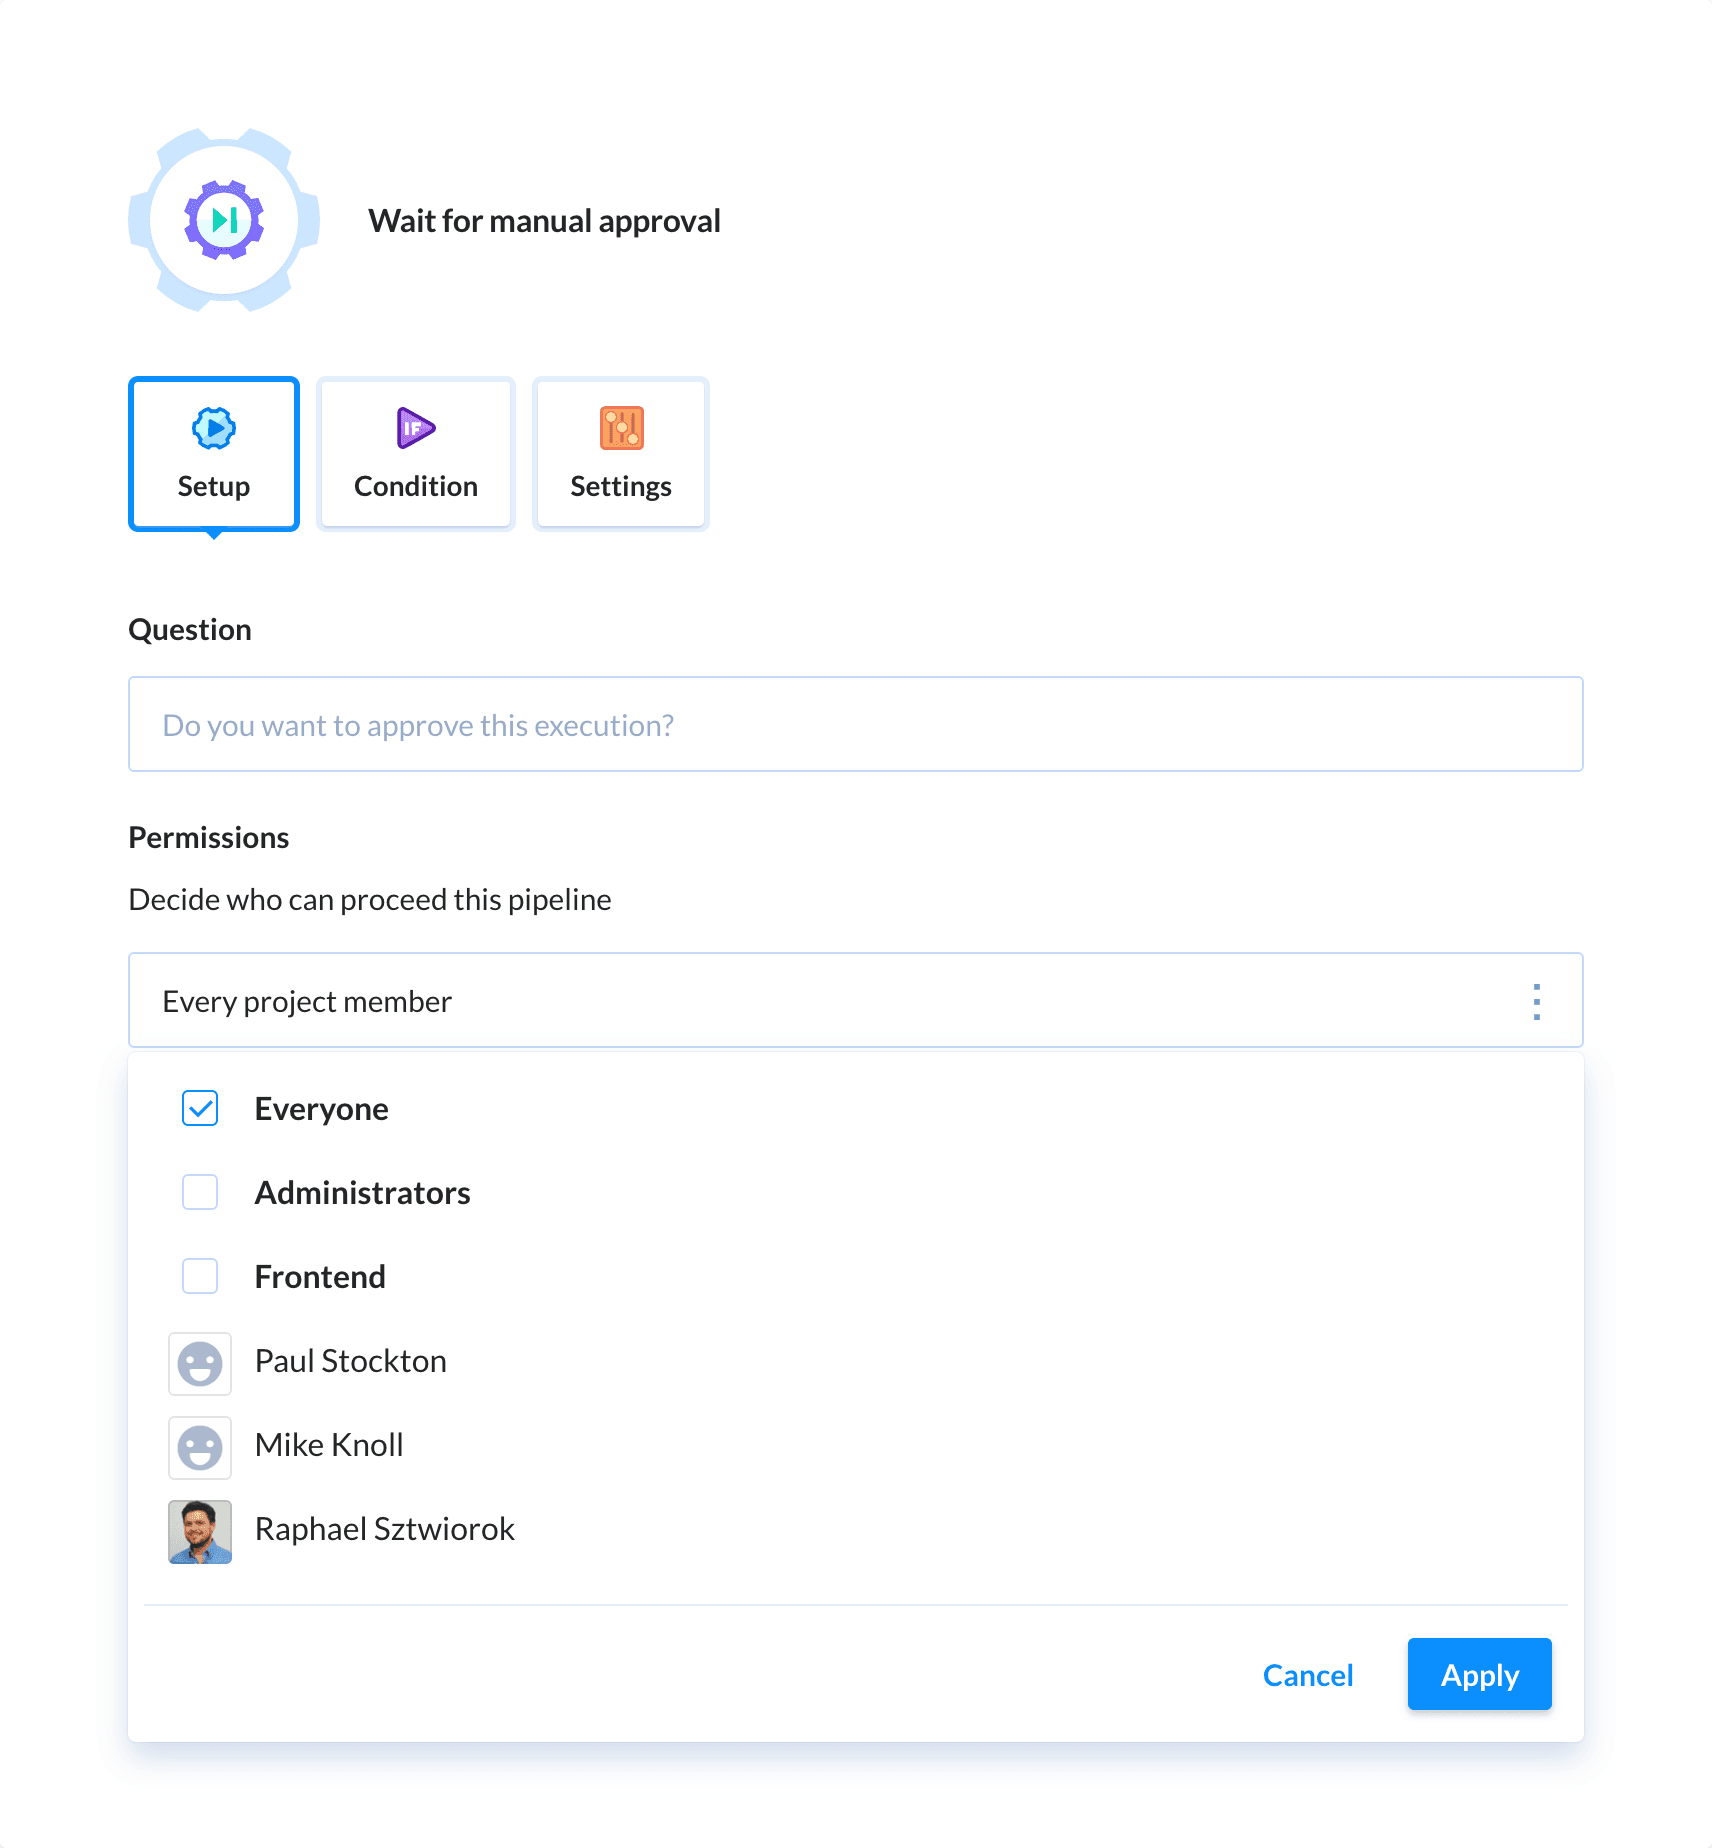This screenshot has width=1712, height=1848.
Task: Click the Apply button
Action: (x=1479, y=1675)
